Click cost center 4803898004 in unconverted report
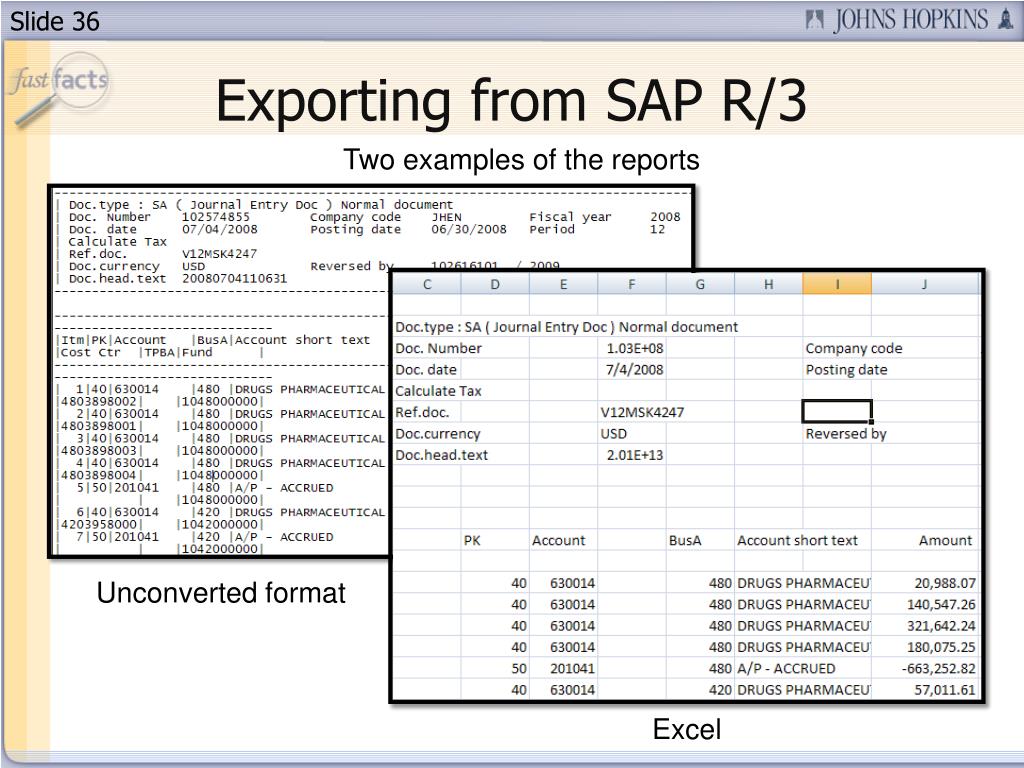Screen dimensions: 1024x768 pos(99,475)
